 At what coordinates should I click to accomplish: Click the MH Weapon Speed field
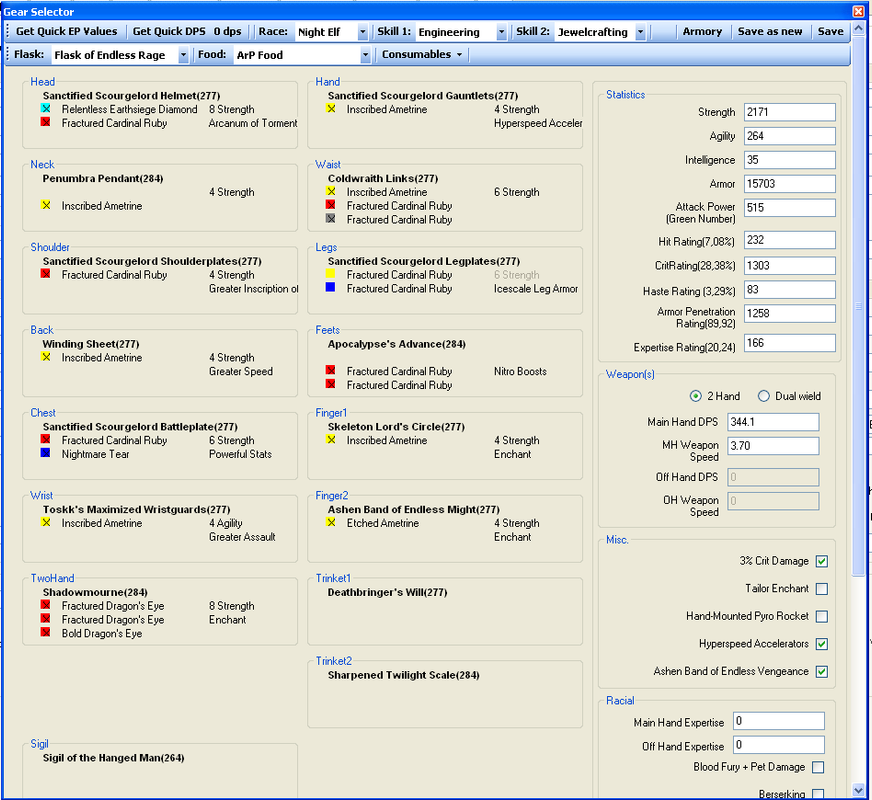coord(773,445)
